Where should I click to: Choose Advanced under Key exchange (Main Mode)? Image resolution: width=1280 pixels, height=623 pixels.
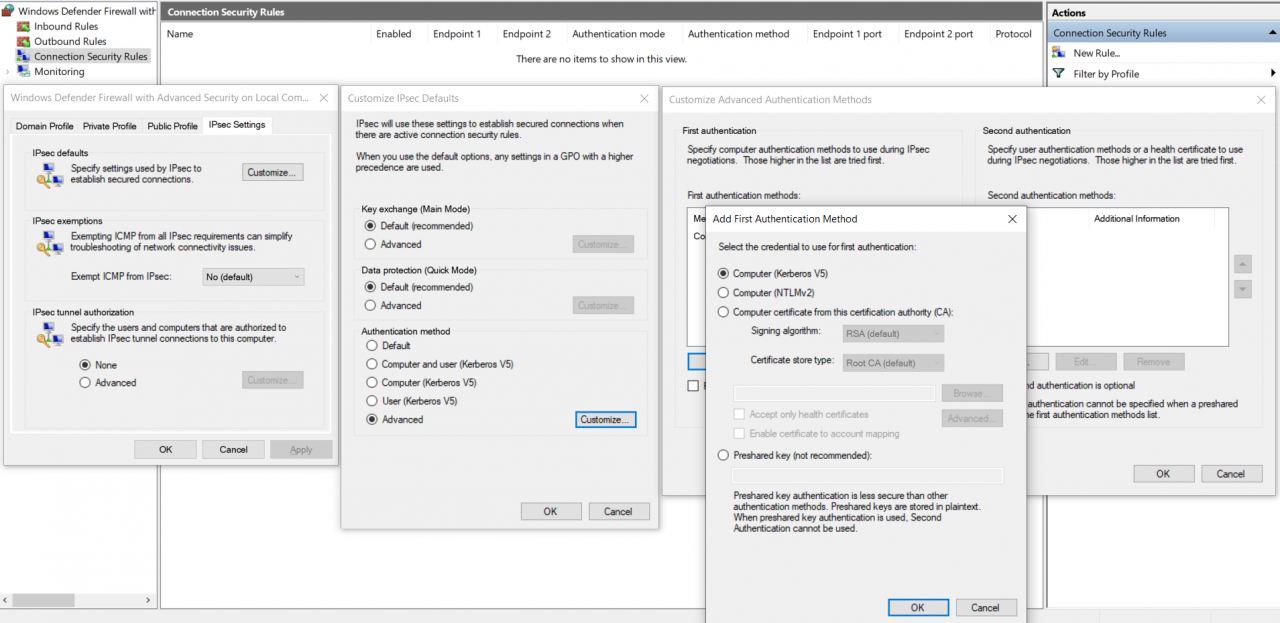click(371, 244)
